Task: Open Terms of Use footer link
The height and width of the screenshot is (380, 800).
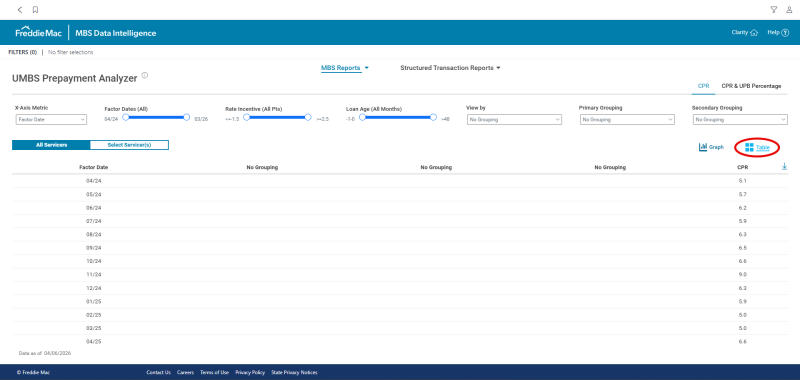Action: click(x=214, y=372)
